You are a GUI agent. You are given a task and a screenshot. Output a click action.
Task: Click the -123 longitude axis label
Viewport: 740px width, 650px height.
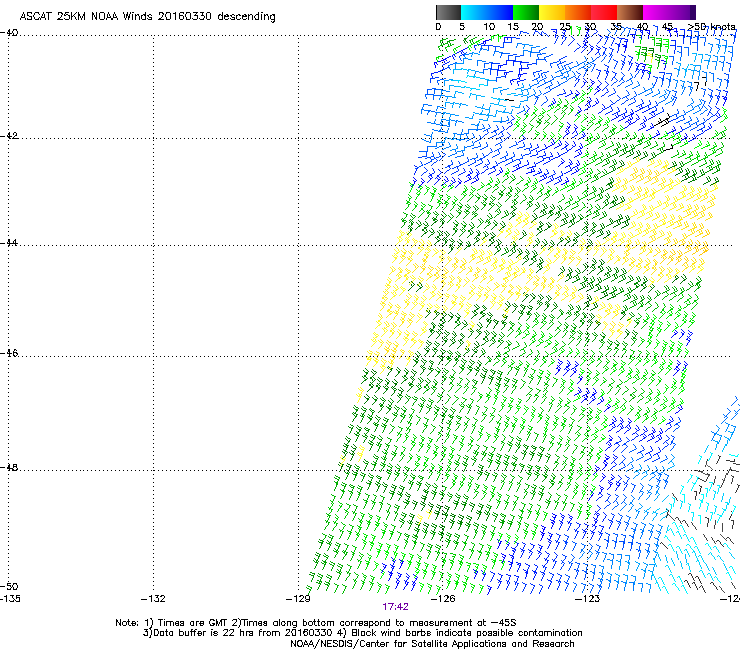(587, 599)
